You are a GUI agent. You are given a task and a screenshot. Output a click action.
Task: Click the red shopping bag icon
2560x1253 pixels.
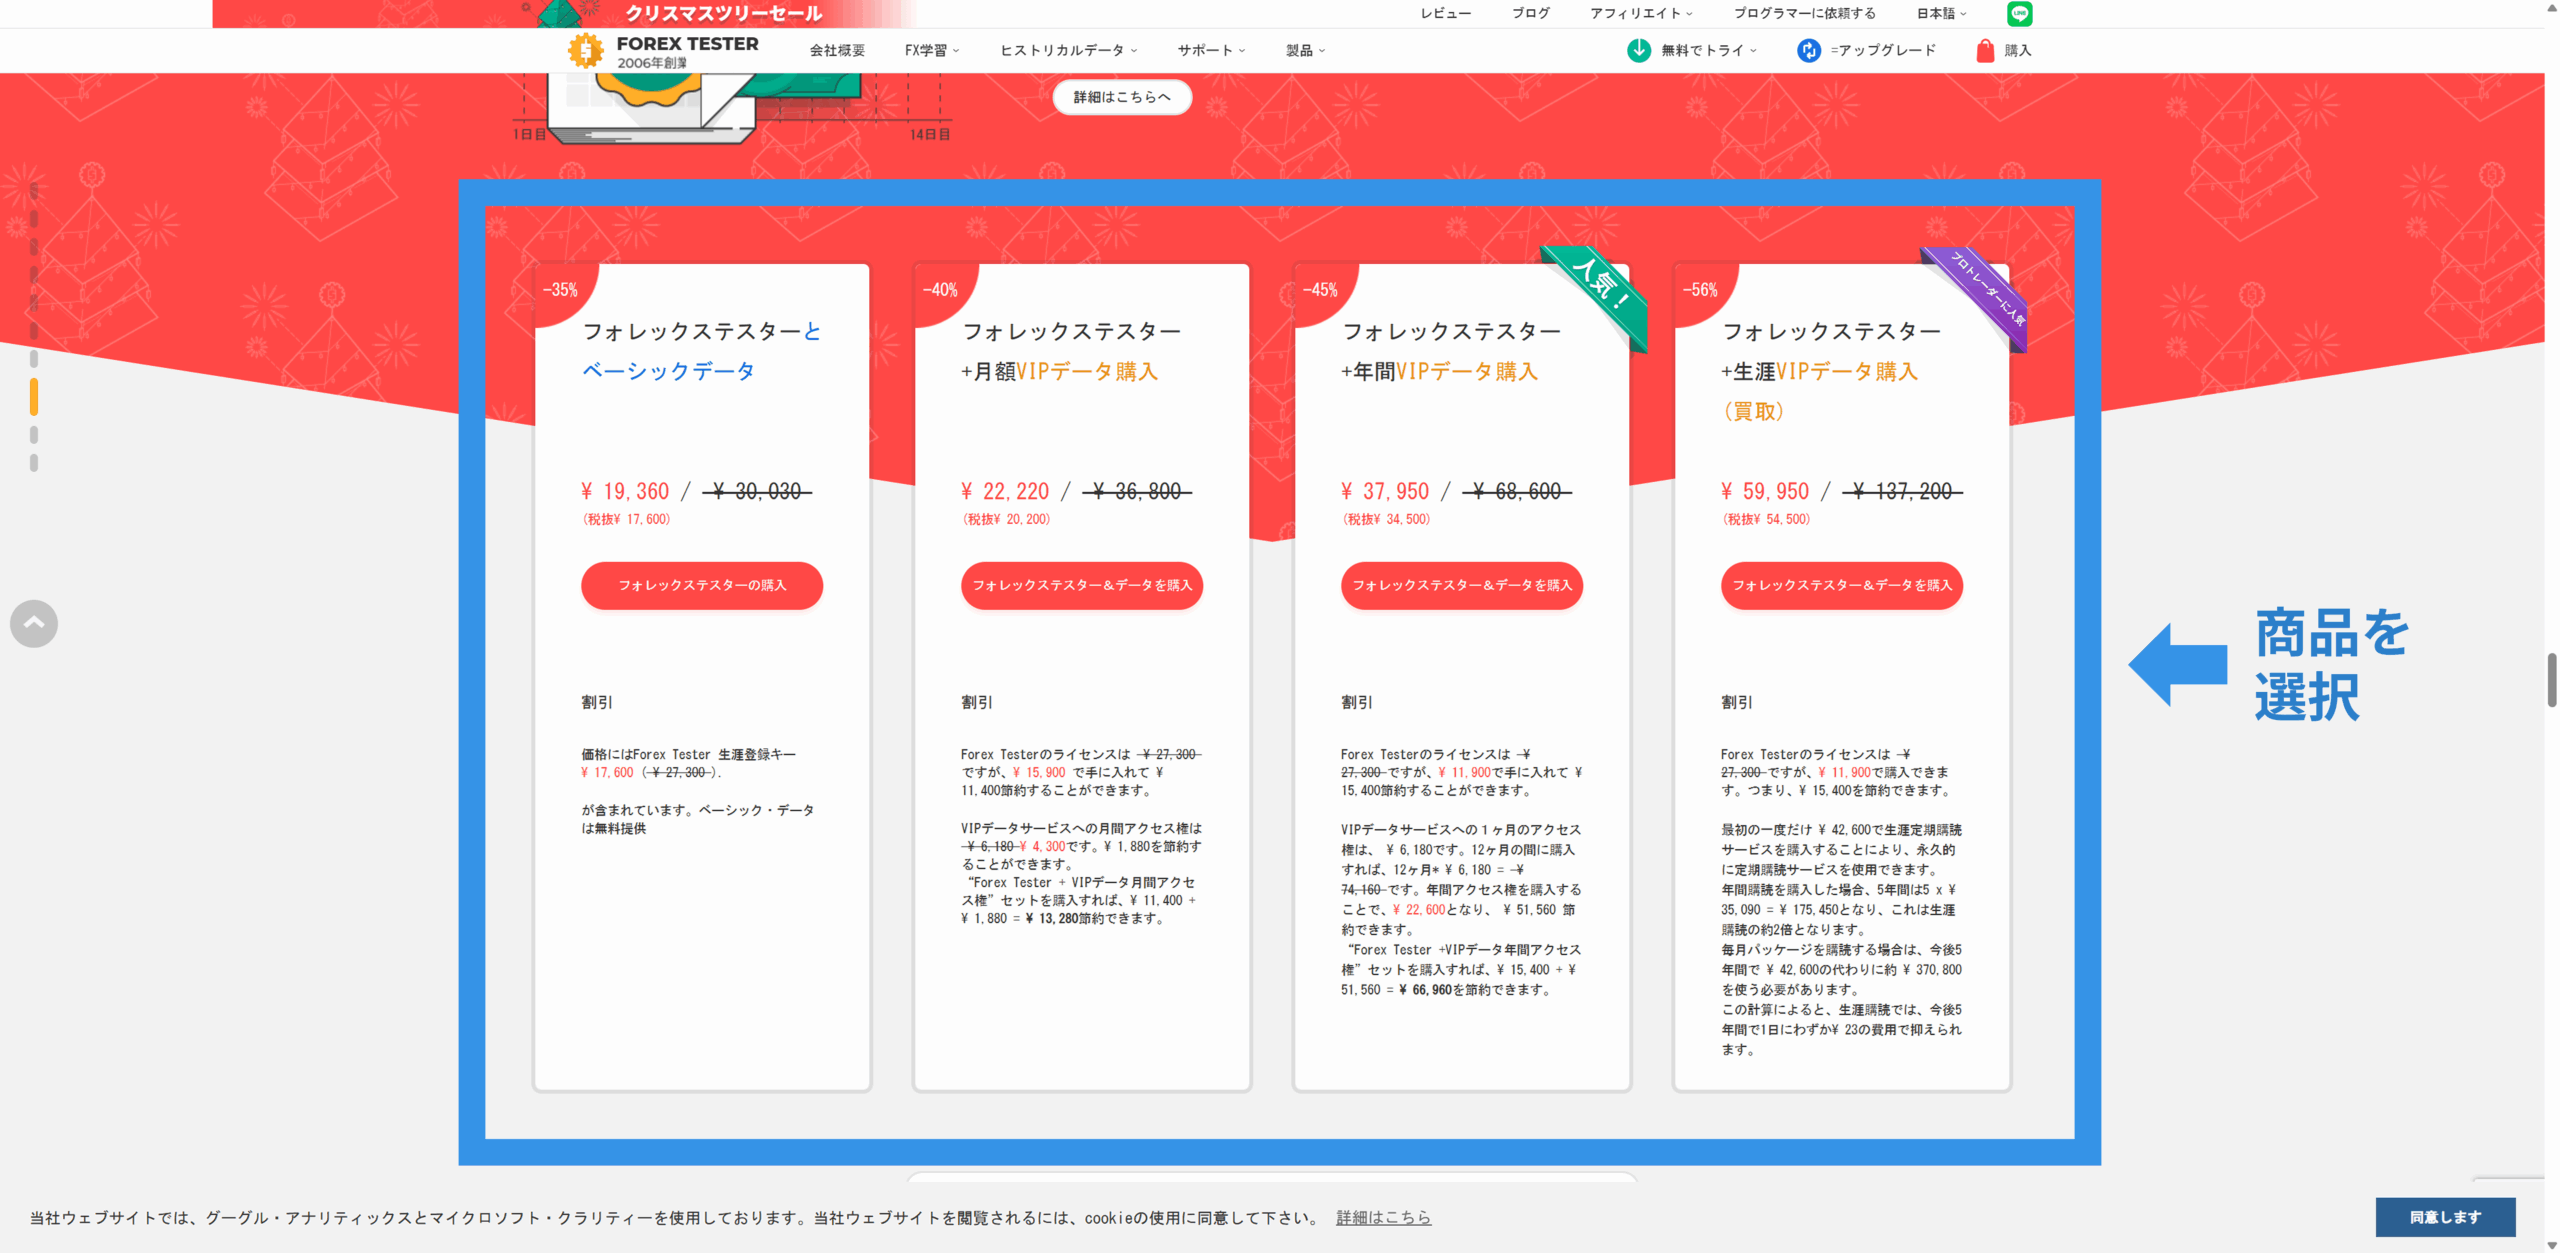(x=1985, y=50)
